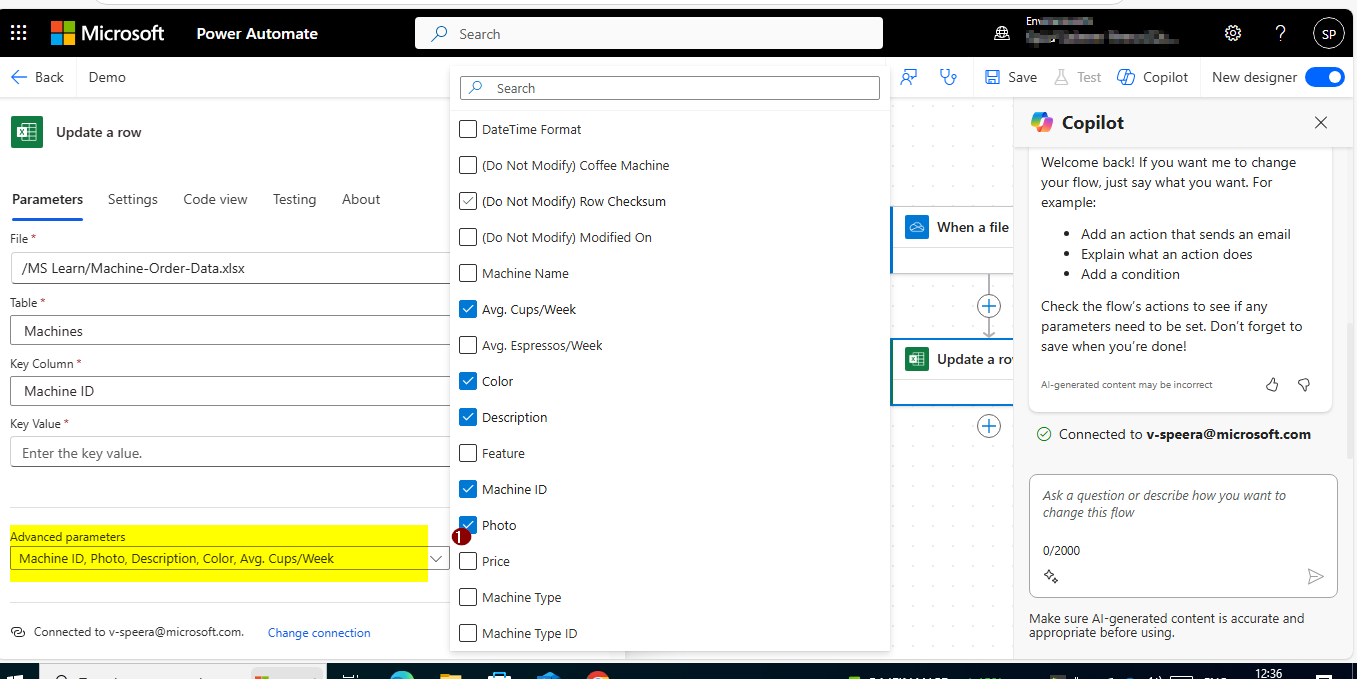
Task: Open Settings gear in header
Action: pyautogui.click(x=1233, y=33)
